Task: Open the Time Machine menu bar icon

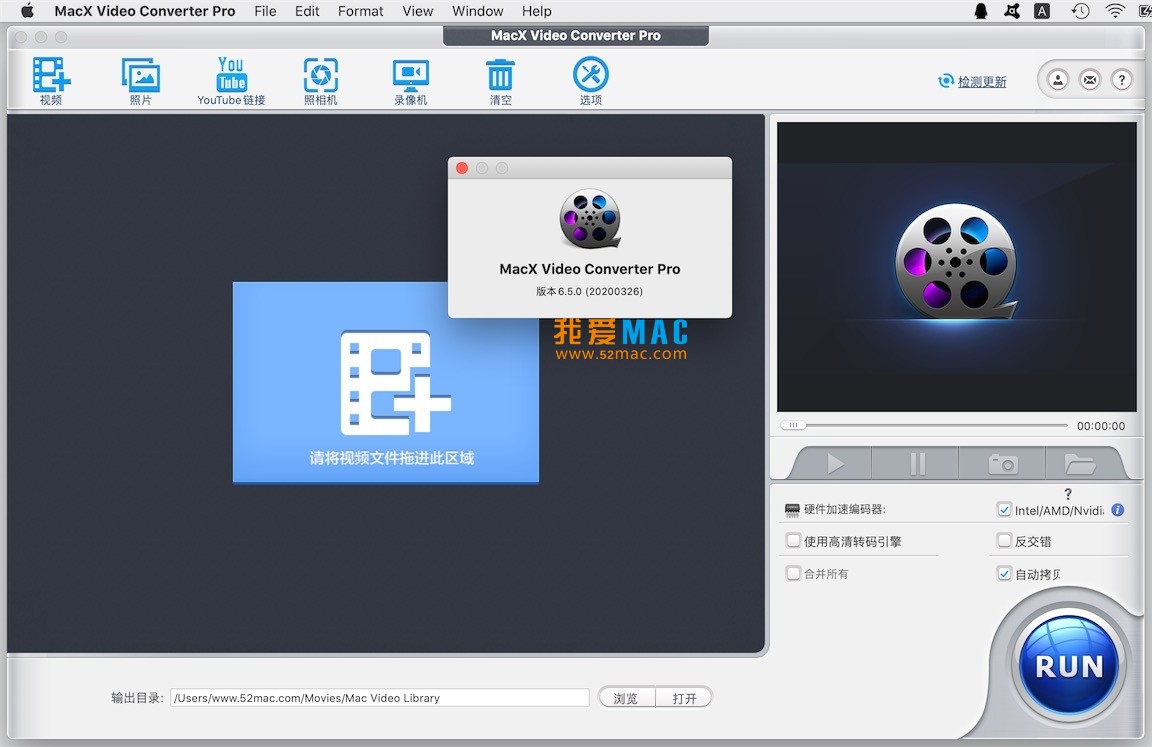Action: click(x=1080, y=11)
